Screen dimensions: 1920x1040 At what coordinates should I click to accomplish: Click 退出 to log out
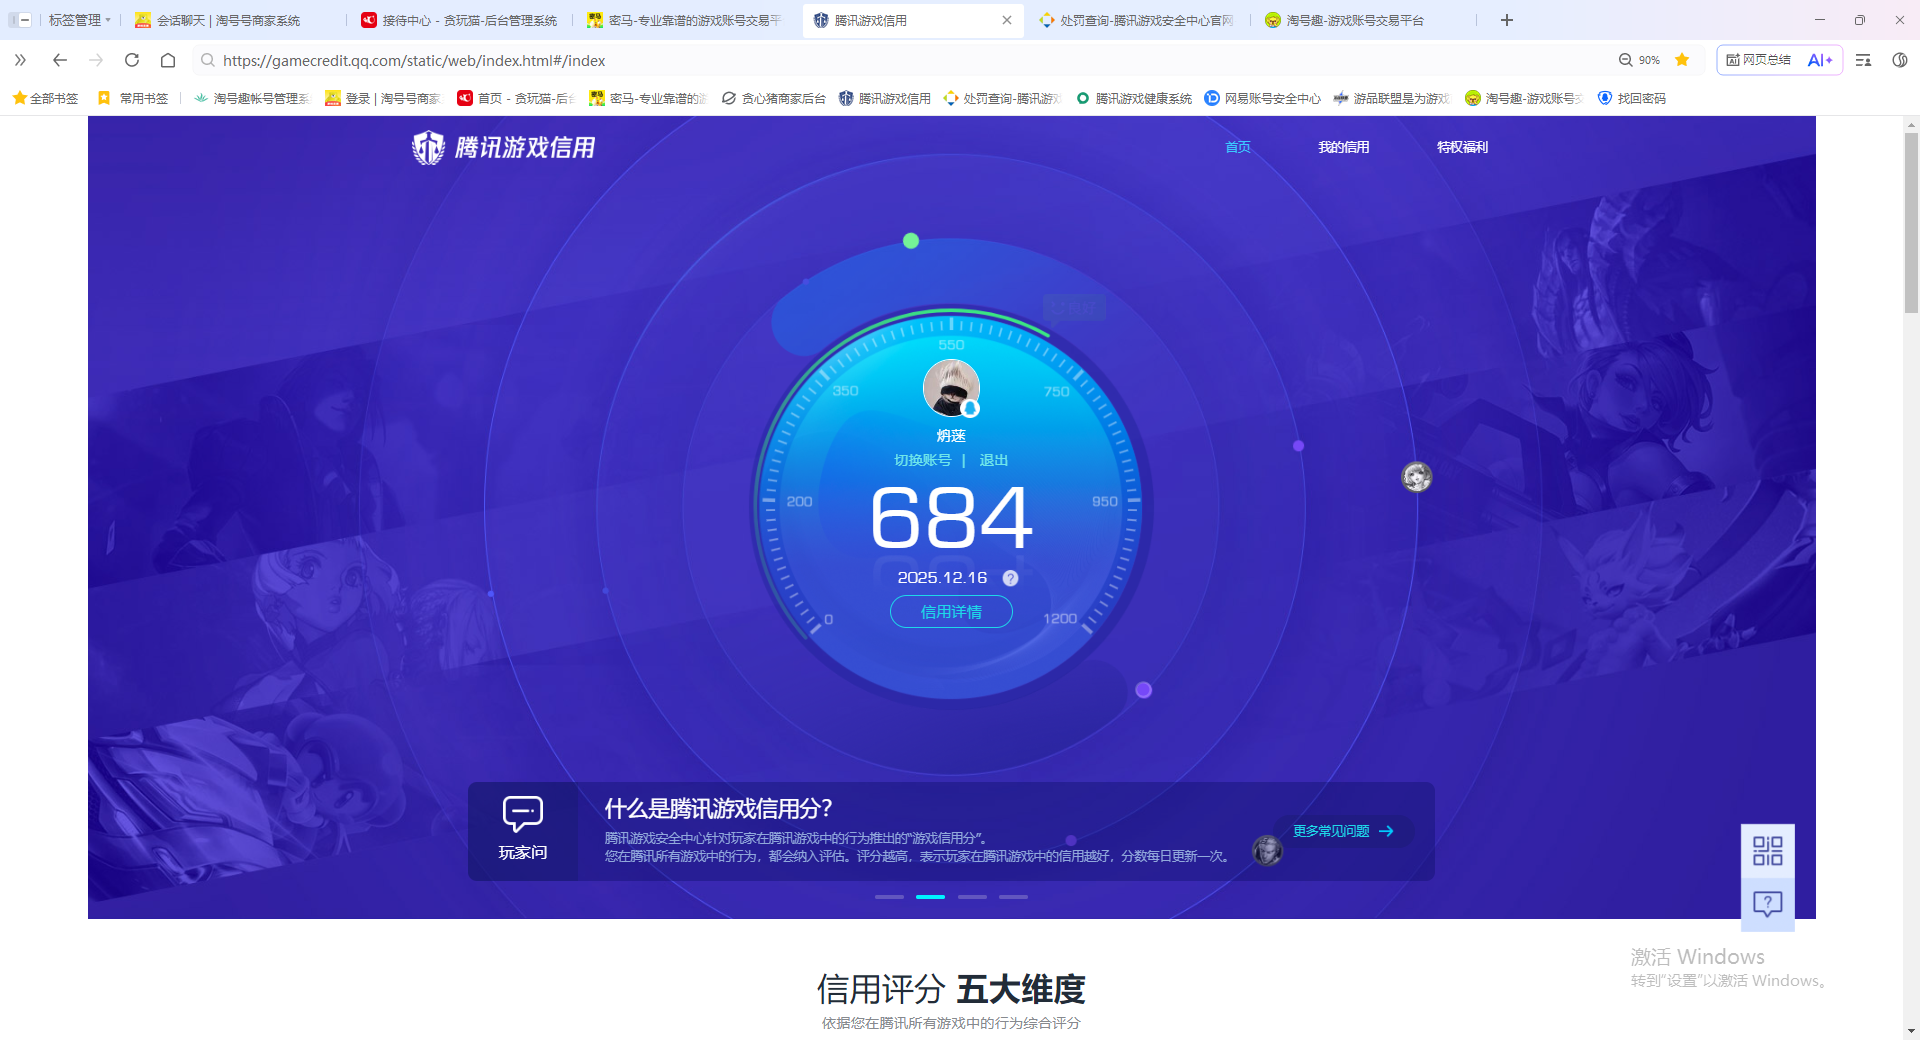pyautogui.click(x=994, y=460)
